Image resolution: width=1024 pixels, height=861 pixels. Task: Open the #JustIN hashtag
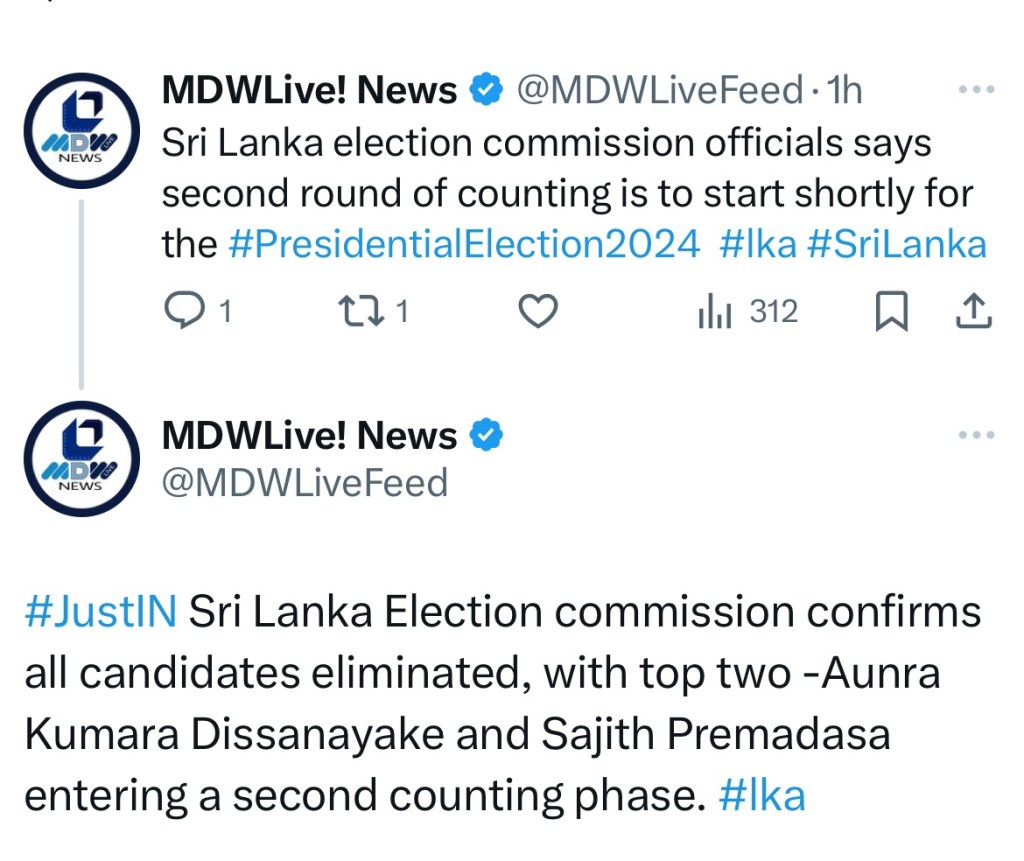click(x=100, y=611)
